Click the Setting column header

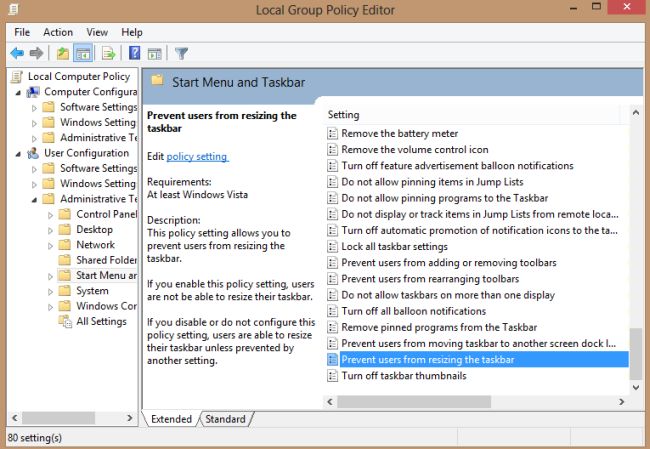click(472, 115)
